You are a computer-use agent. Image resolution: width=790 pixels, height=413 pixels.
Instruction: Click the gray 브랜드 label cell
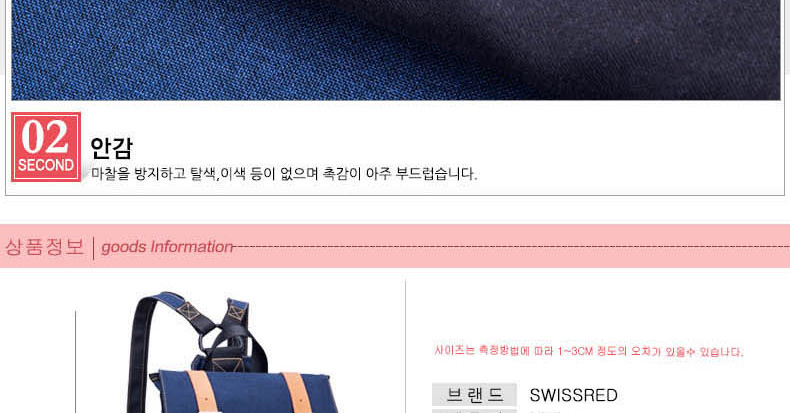point(475,395)
